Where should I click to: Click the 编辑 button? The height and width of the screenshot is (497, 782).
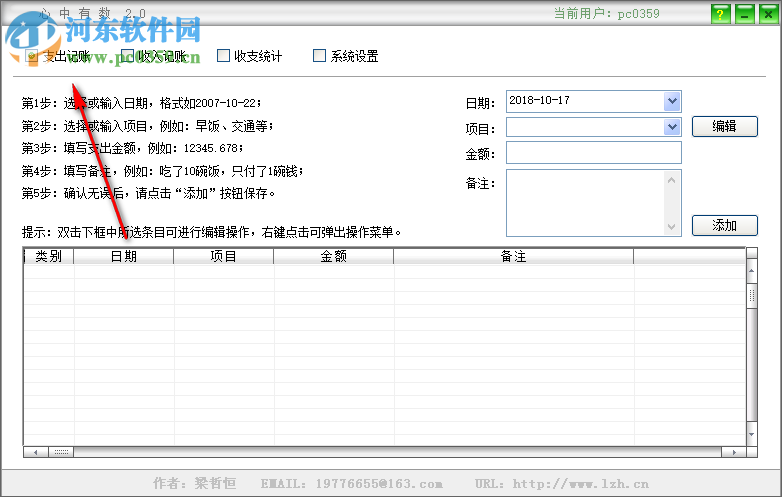(x=725, y=127)
